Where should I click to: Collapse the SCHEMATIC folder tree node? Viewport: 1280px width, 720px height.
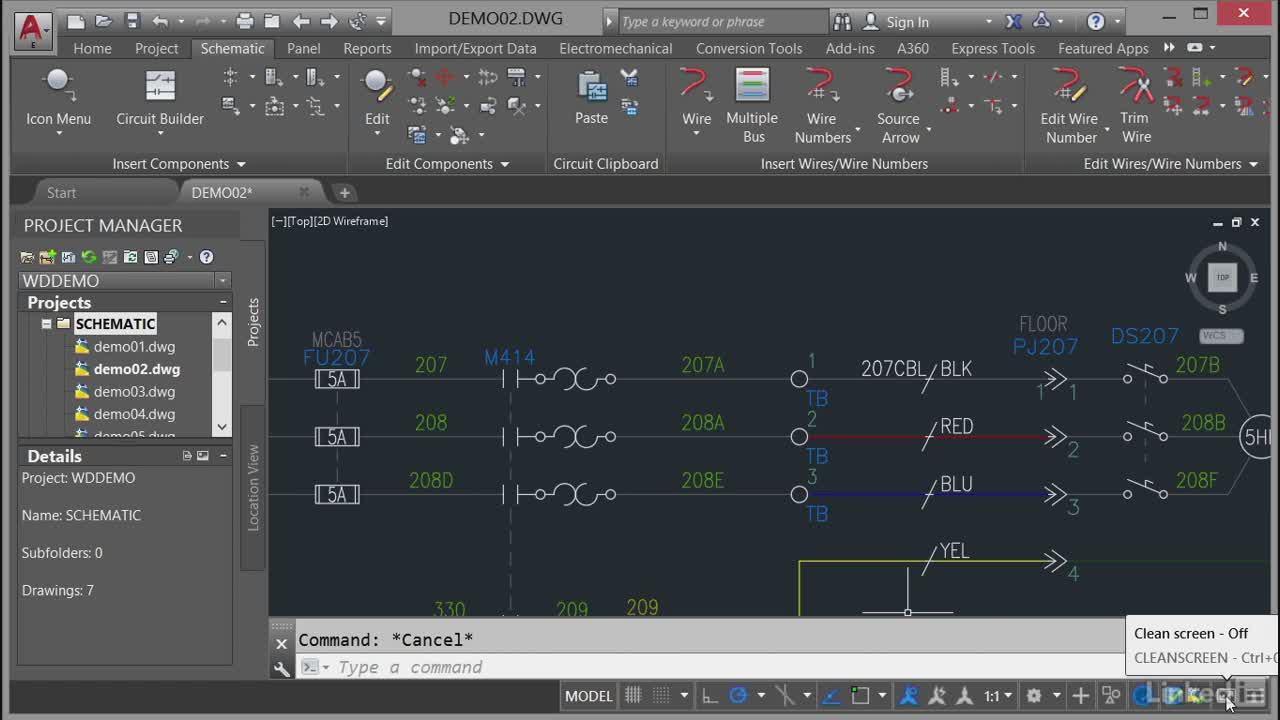(x=46, y=324)
